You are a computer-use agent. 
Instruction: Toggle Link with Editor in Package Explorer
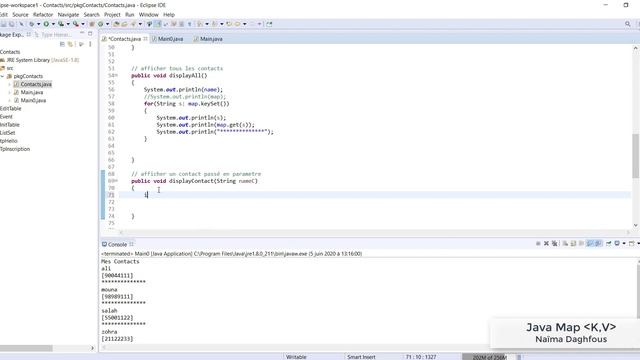pyautogui.click(x=71, y=44)
